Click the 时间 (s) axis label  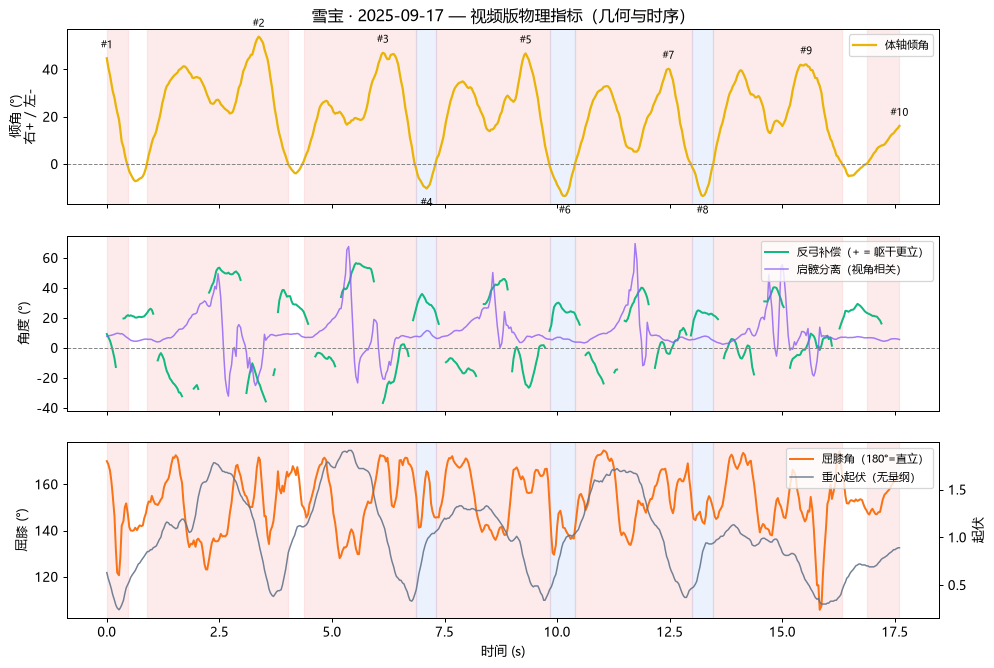tap(503, 651)
